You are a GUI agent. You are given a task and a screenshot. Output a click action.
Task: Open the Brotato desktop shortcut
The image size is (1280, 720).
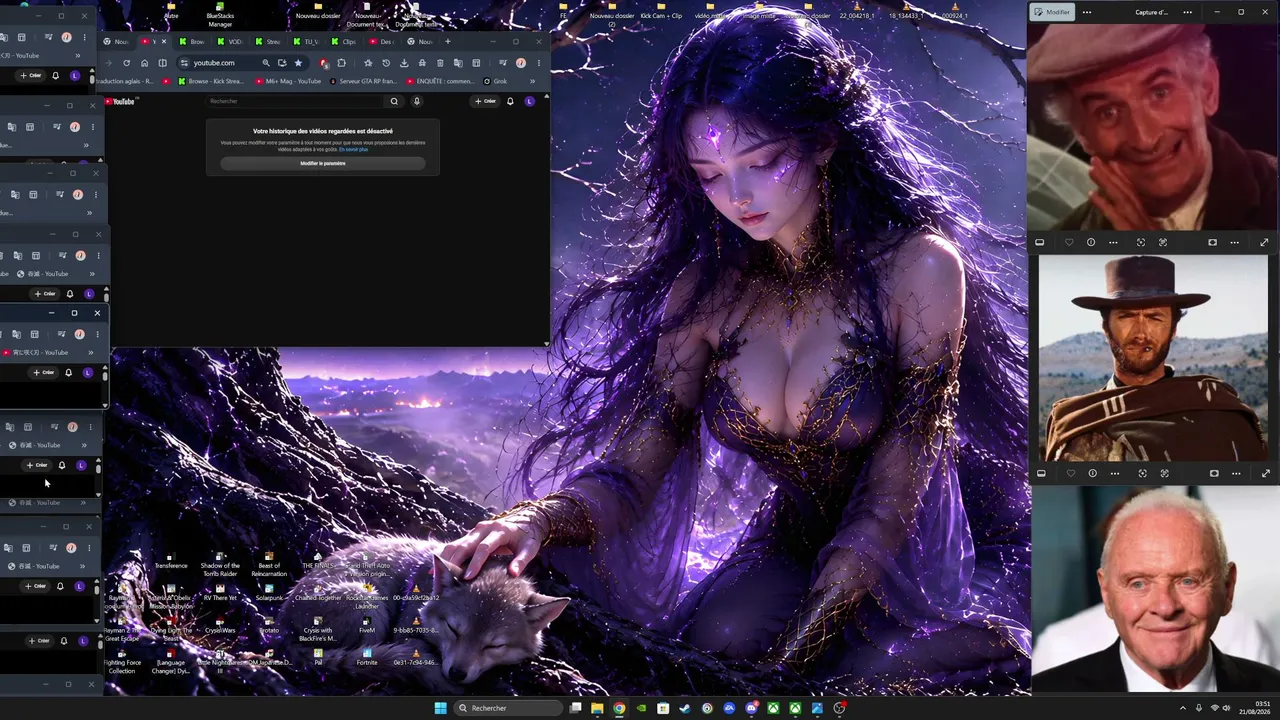pos(269,625)
